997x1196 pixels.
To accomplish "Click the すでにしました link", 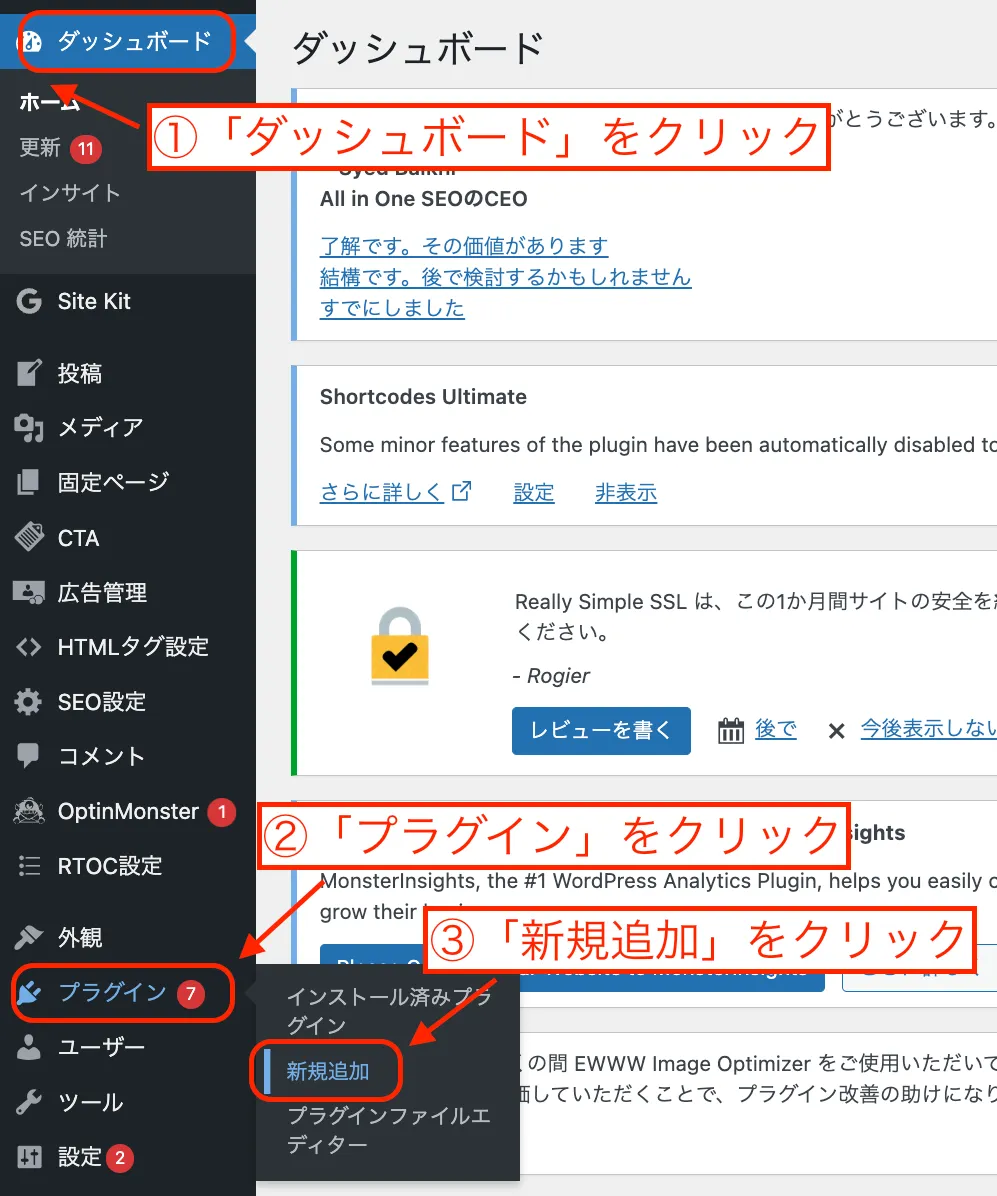I will pyautogui.click(x=392, y=308).
